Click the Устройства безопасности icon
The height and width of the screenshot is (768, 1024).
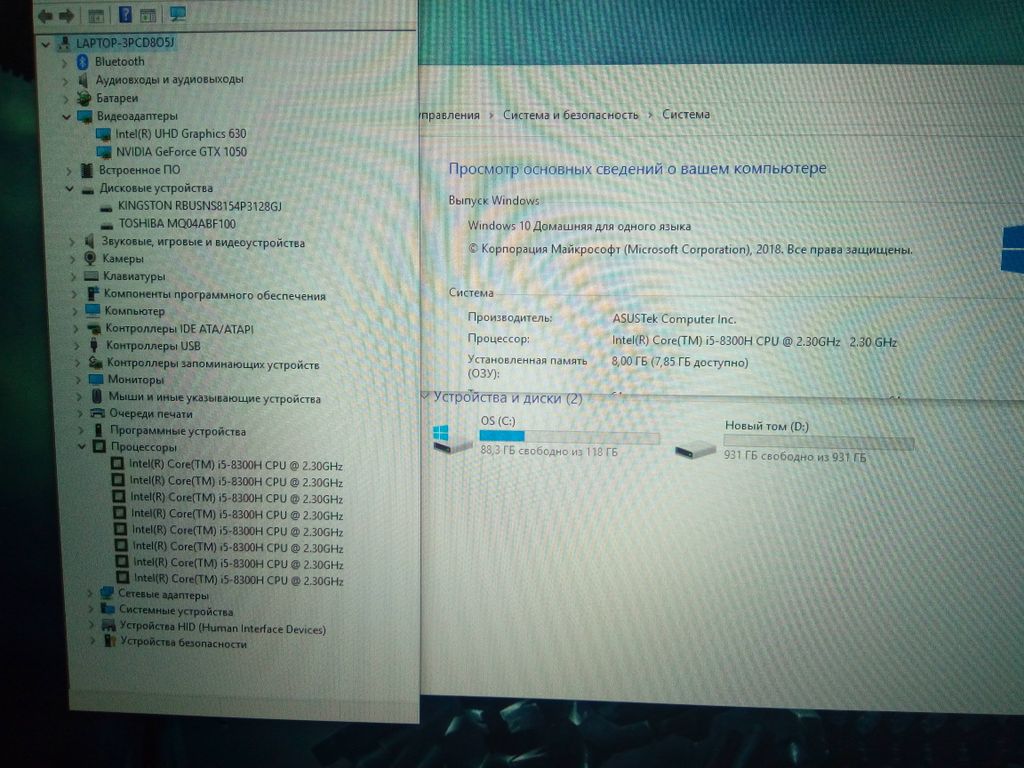110,641
